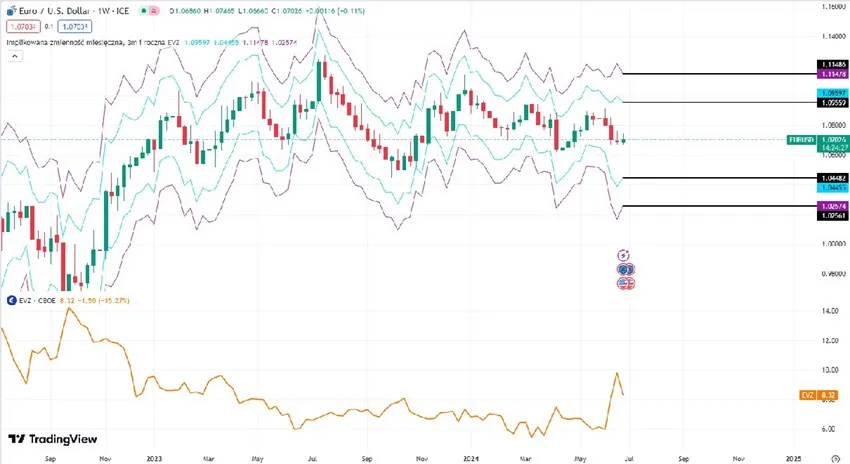Collapse the indicator legend with the chevron
This screenshot has height=464, width=850.
coord(15,56)
